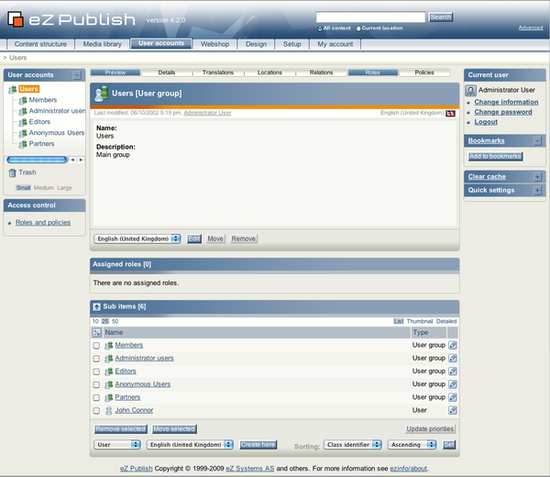550x477 pixels.
Task: Open the Trash icon in left panel
Action: 12,173
